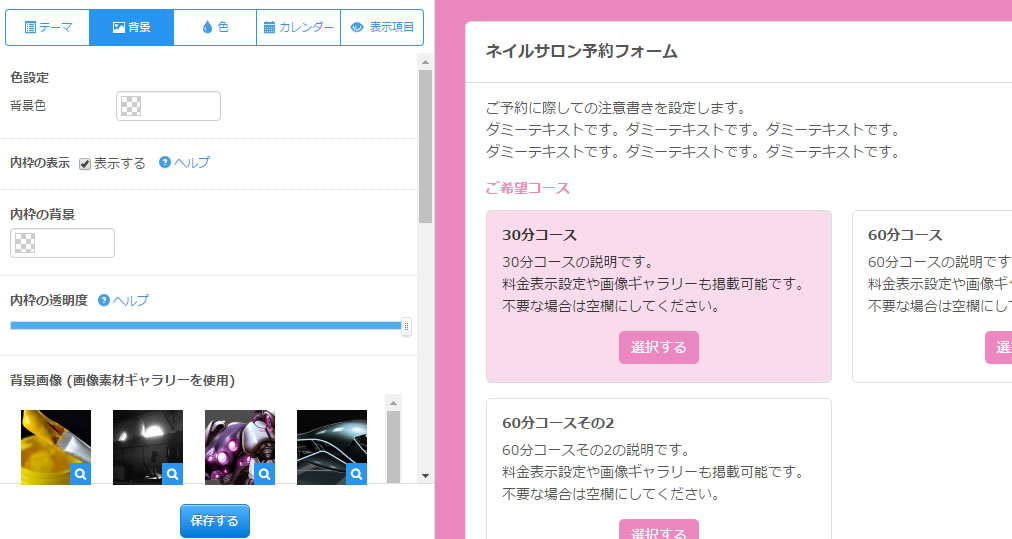1012x539 pixels.
Task: Click magnifier icon on the car thumbnail
Action: tap(356, 474)
